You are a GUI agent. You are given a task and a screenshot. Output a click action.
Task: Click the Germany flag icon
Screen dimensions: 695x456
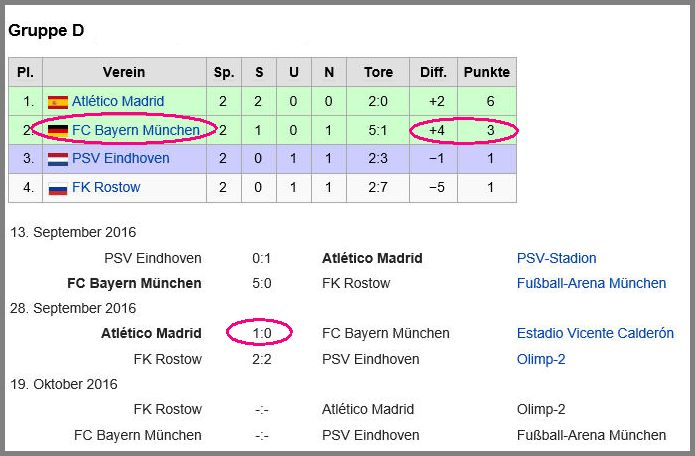pos(58,131)
